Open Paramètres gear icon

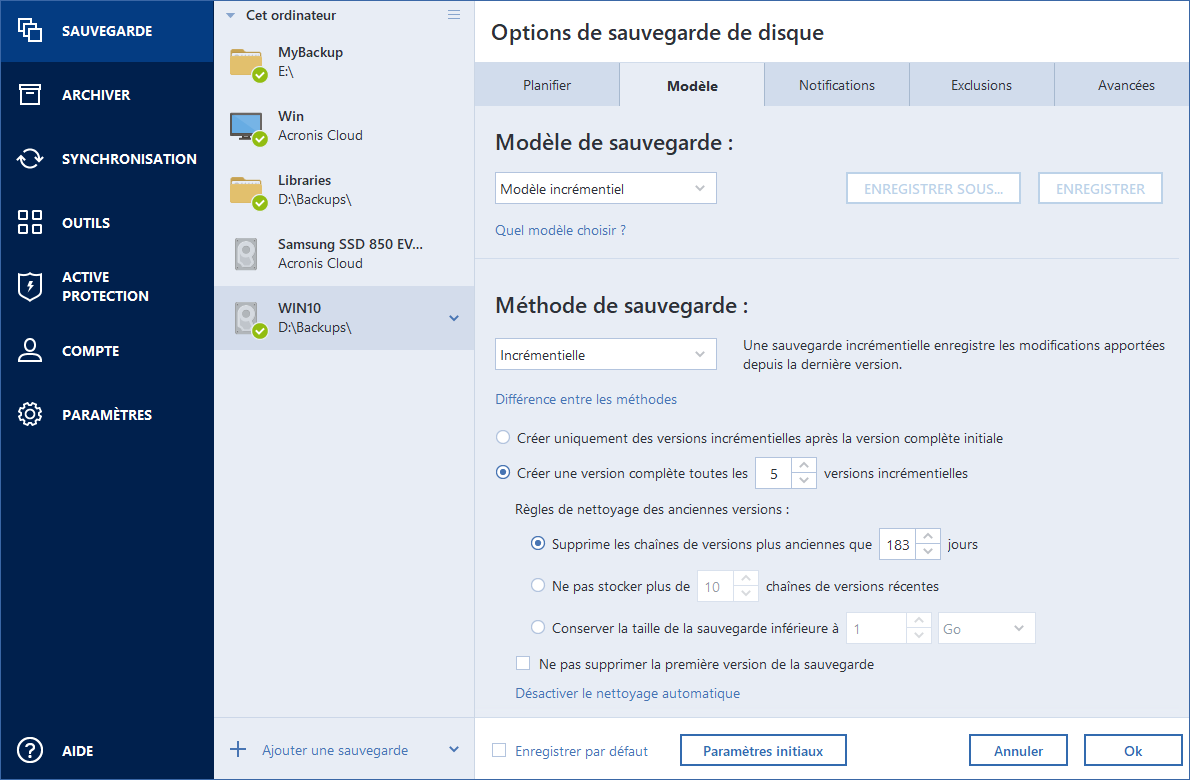31,415
